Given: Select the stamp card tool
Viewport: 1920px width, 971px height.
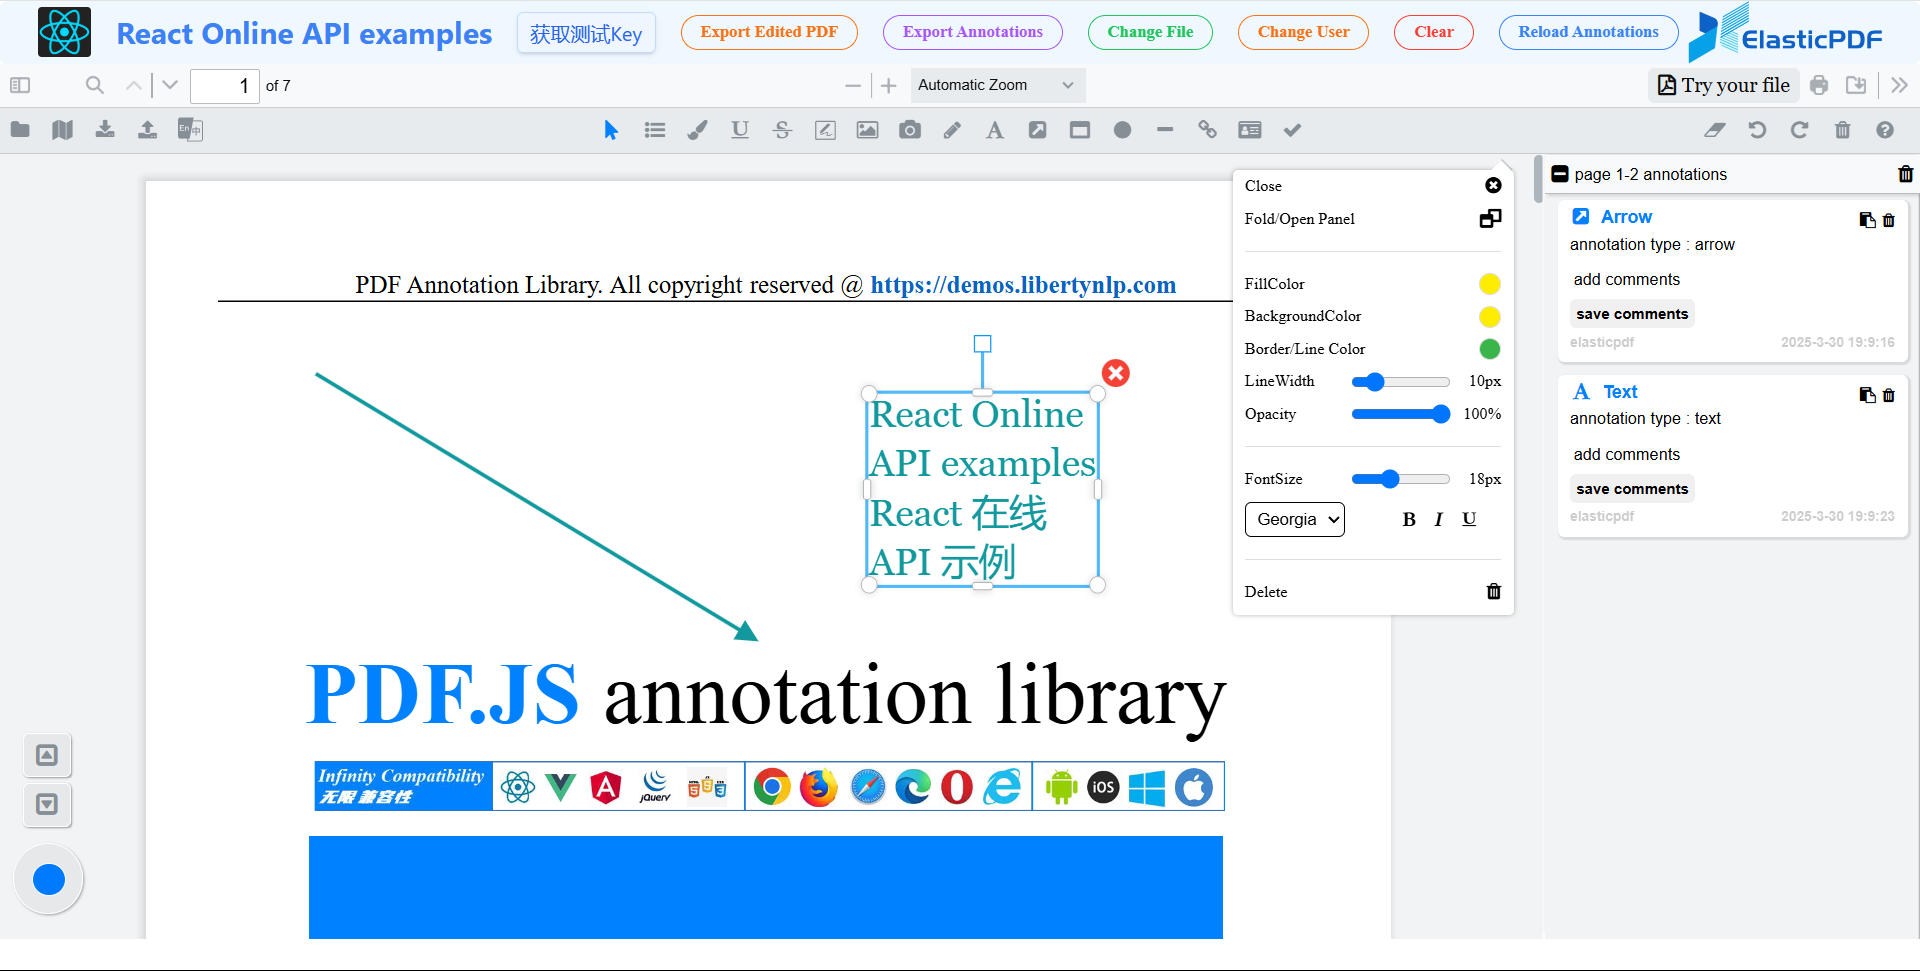Looking at the screenshot, I should 1250,130.
